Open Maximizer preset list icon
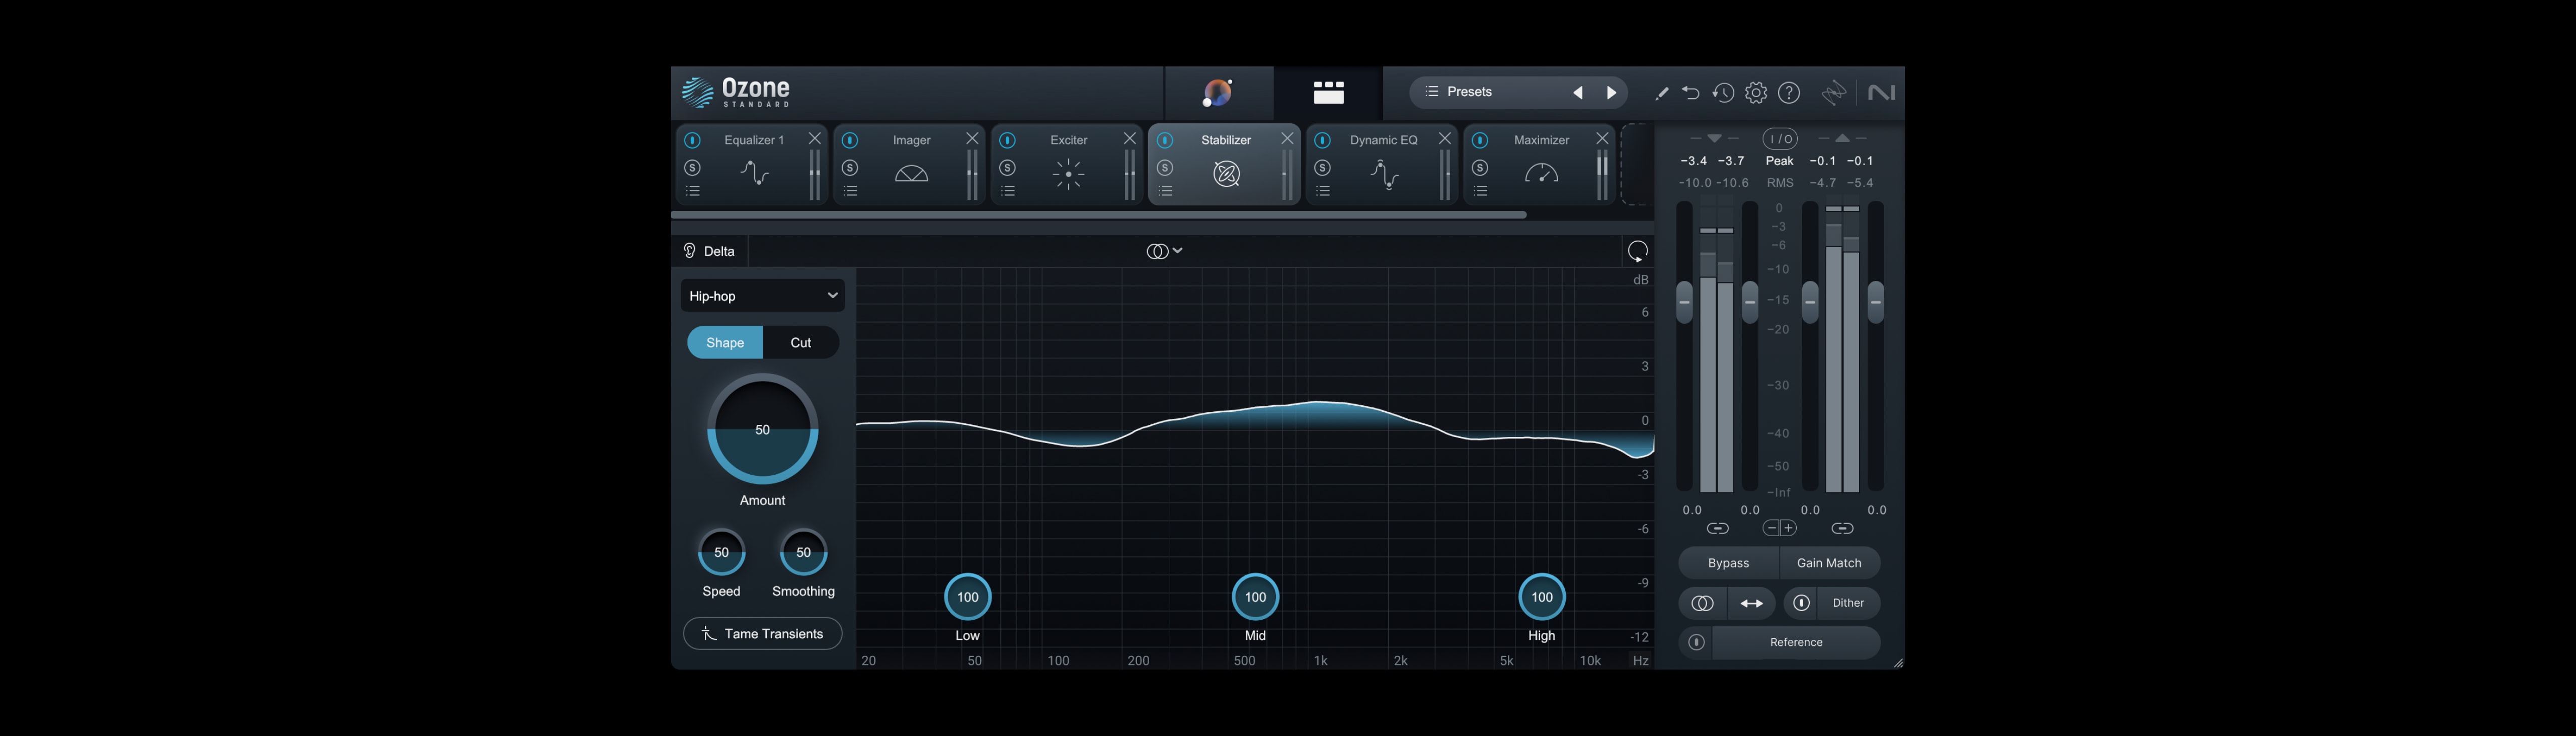This screenshot has width=2576, height=736. click(x=1480, y=191)
